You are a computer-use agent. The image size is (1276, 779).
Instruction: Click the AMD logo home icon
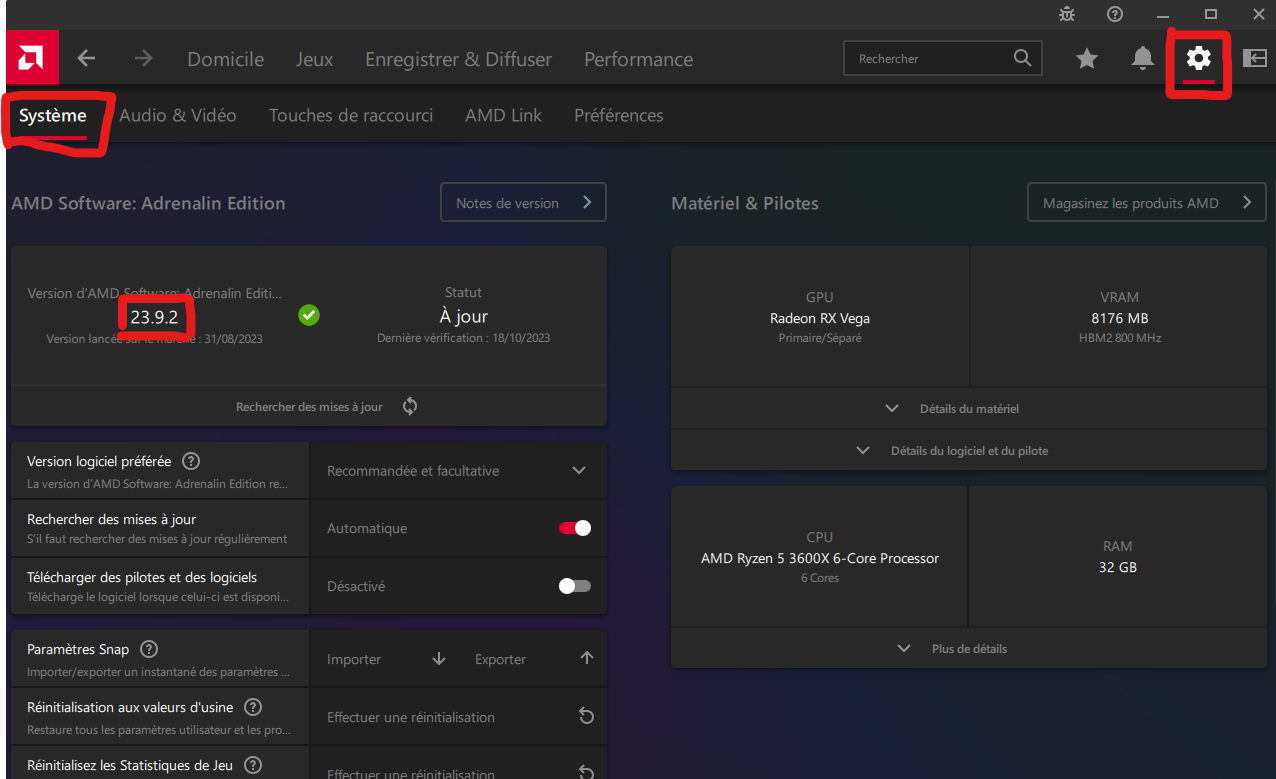[x=32, y=59]
